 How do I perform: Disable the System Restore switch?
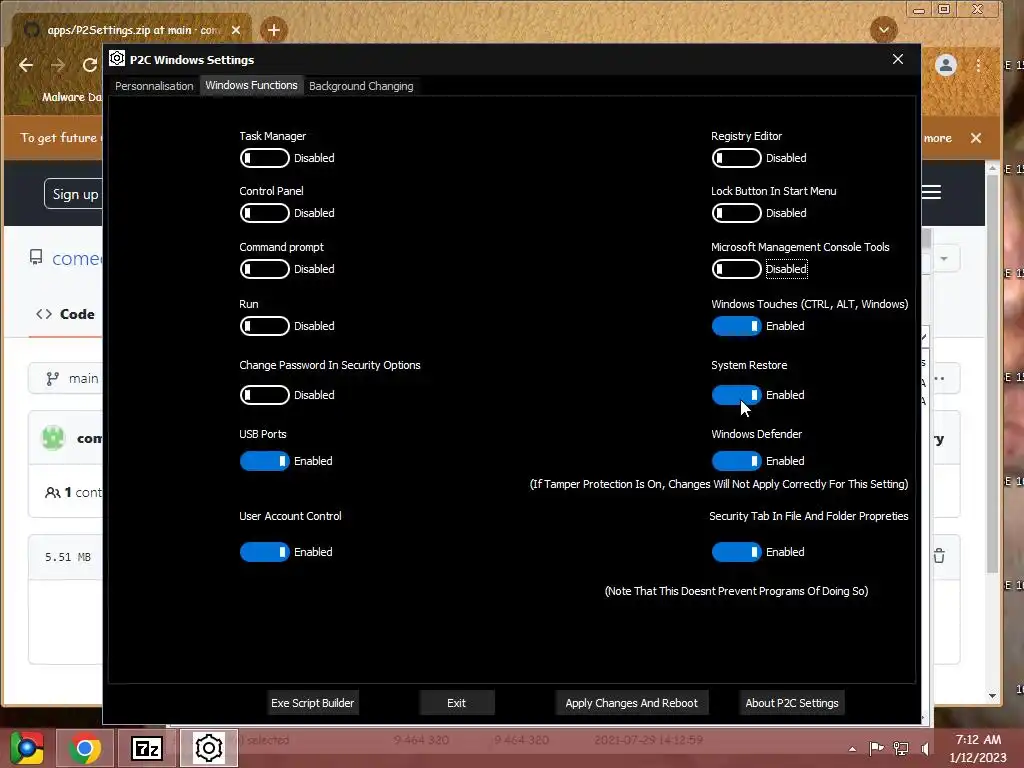736,395
